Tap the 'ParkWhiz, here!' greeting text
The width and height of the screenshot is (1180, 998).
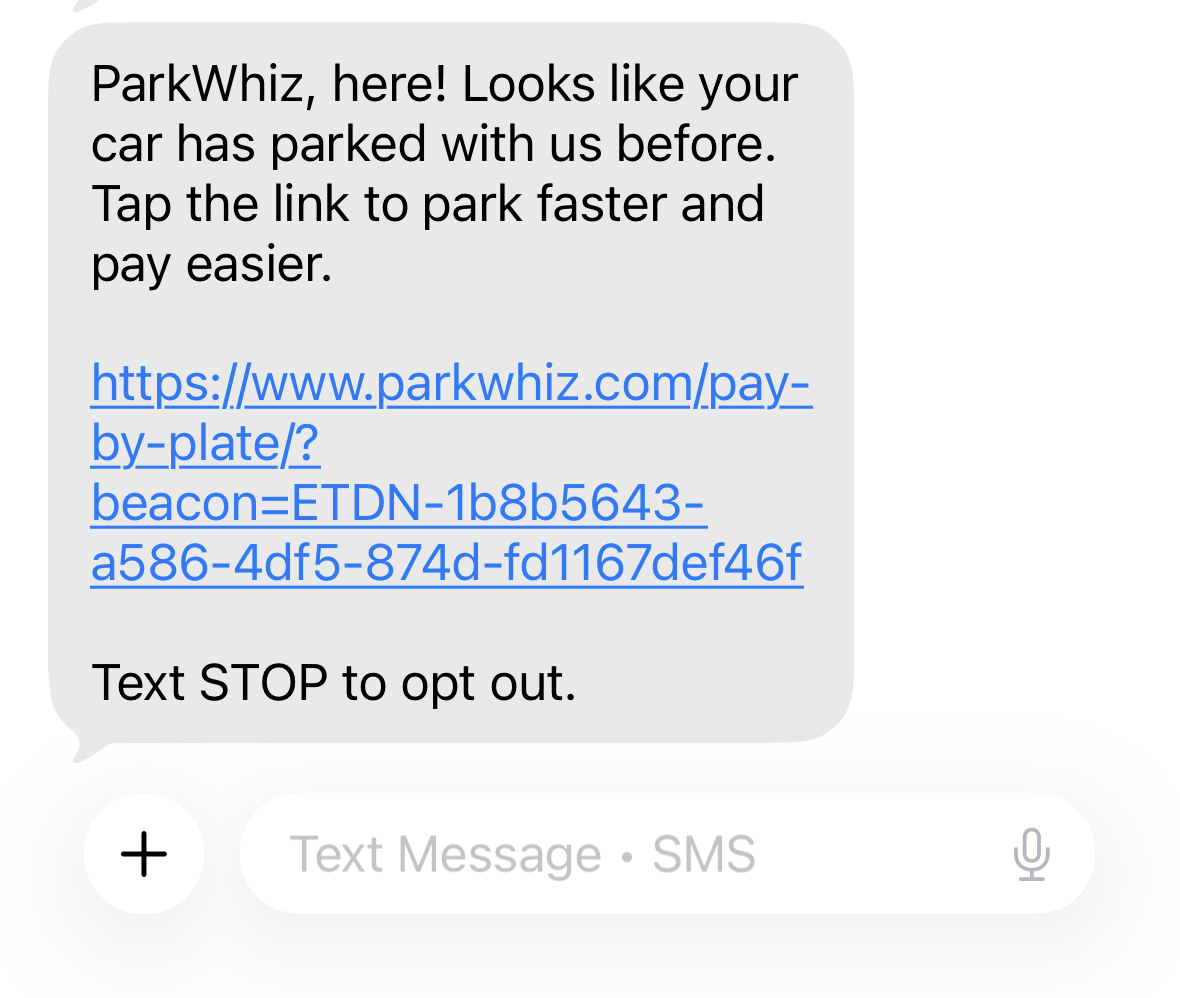269,84
